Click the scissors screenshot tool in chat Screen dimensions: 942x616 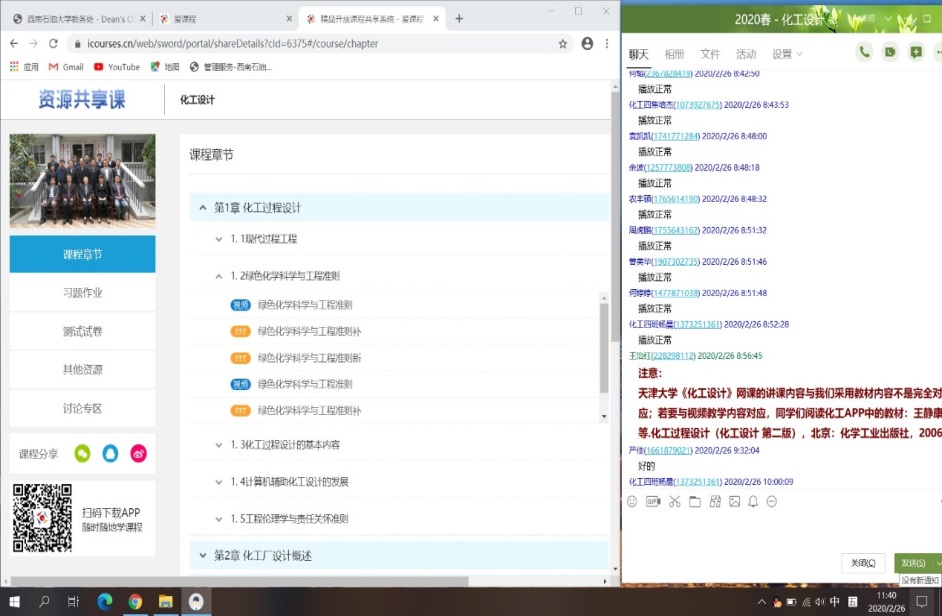[675, 501]
